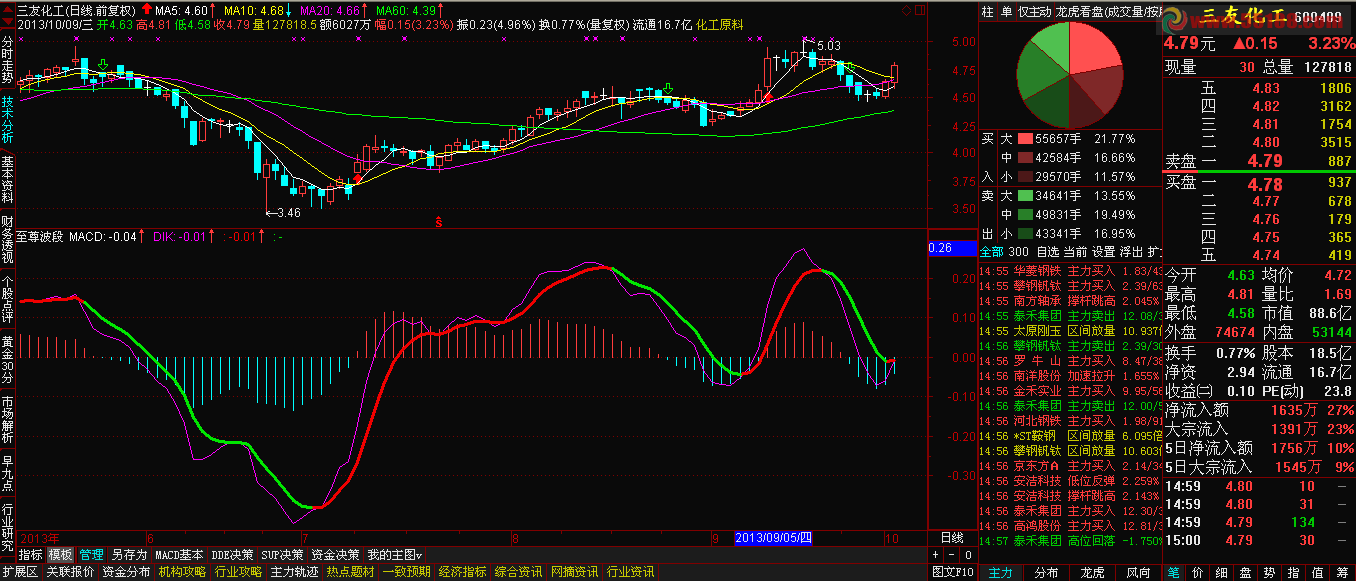Open the 技术分析 sidebar tab

pyautogui.click(x=8, y=119)
